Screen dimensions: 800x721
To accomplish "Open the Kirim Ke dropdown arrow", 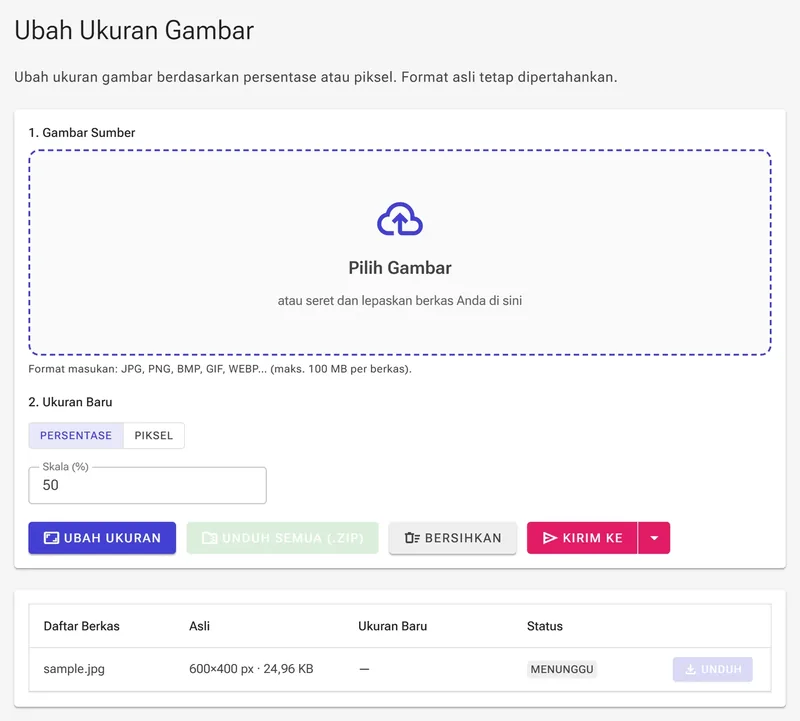I will [654, 538].
